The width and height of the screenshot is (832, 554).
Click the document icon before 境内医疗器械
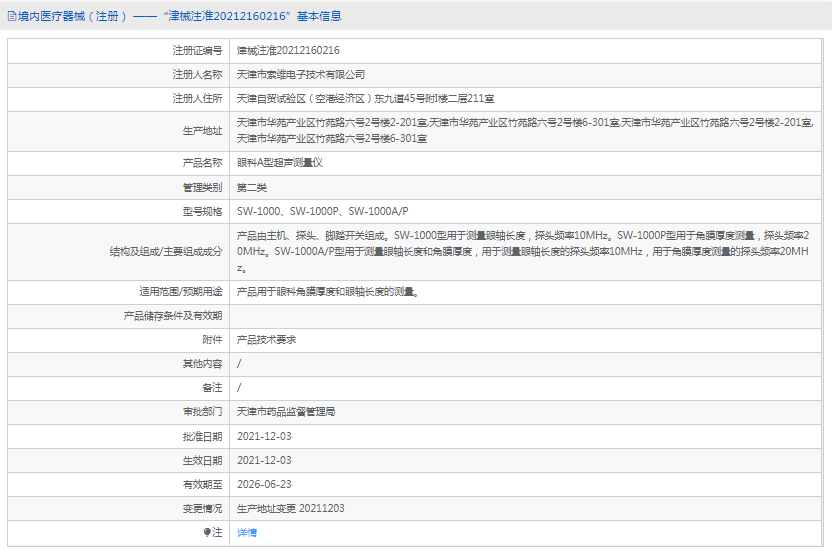click(12, 16)
